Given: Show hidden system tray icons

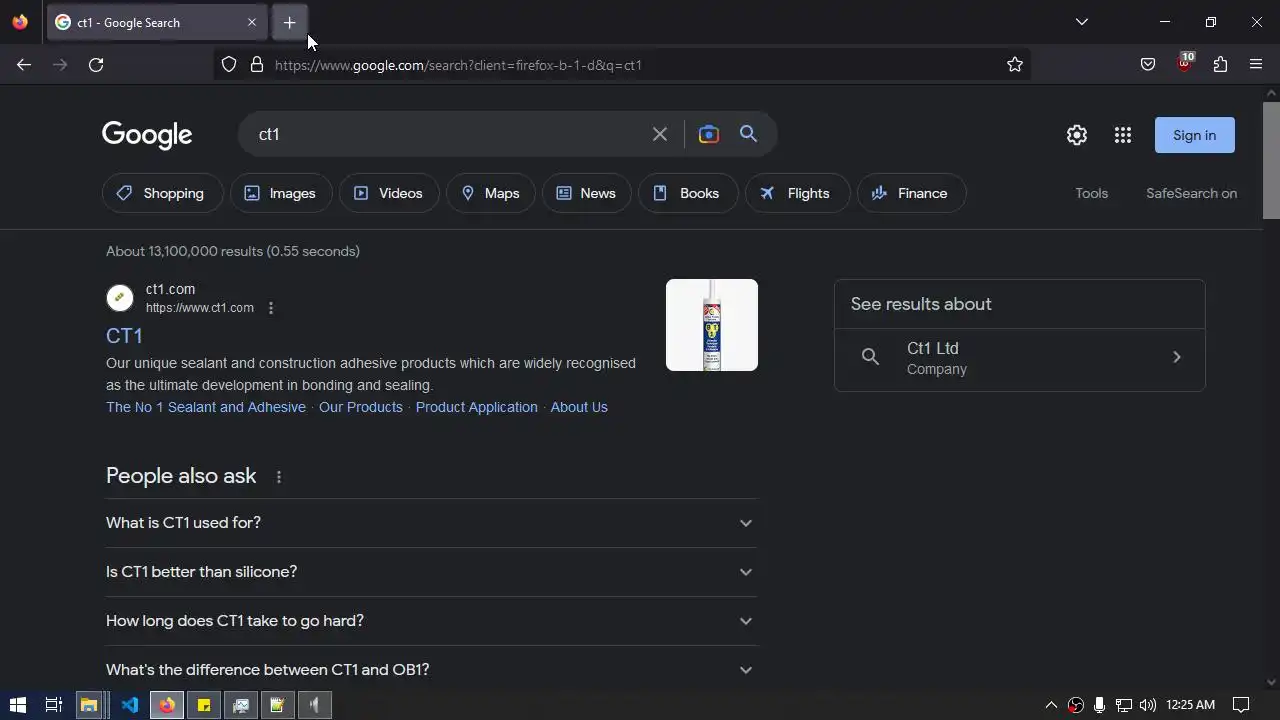Looking at the screenshot, I should [x=1051, y=705].
